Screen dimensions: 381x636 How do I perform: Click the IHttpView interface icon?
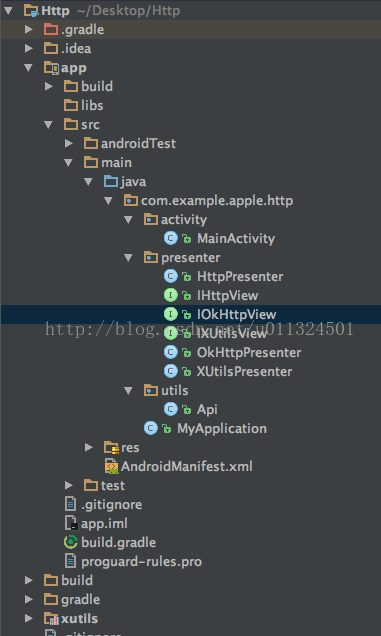coord(171,295)
